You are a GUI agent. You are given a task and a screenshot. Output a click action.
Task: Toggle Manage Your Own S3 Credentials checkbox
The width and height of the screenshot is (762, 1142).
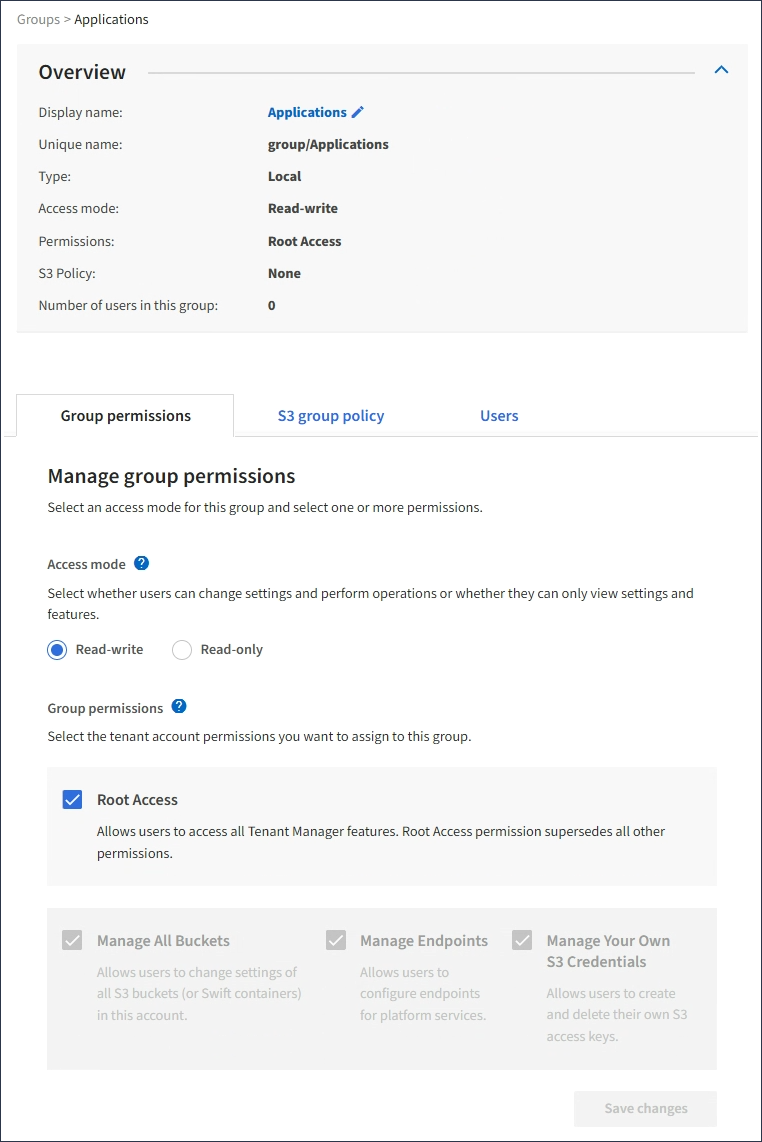pyautogui.click(x=522, y=941)
